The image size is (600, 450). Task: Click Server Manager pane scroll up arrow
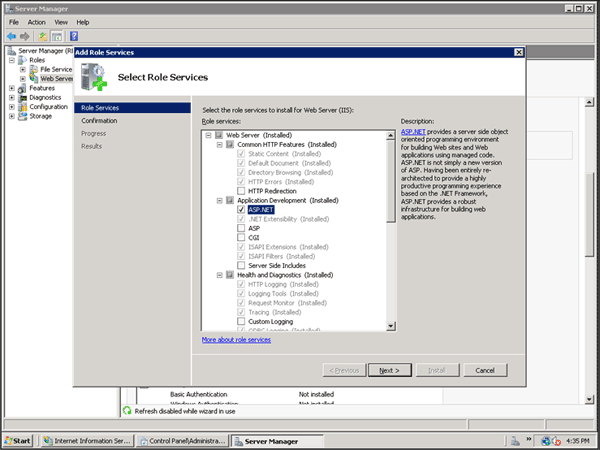(589, 102)
